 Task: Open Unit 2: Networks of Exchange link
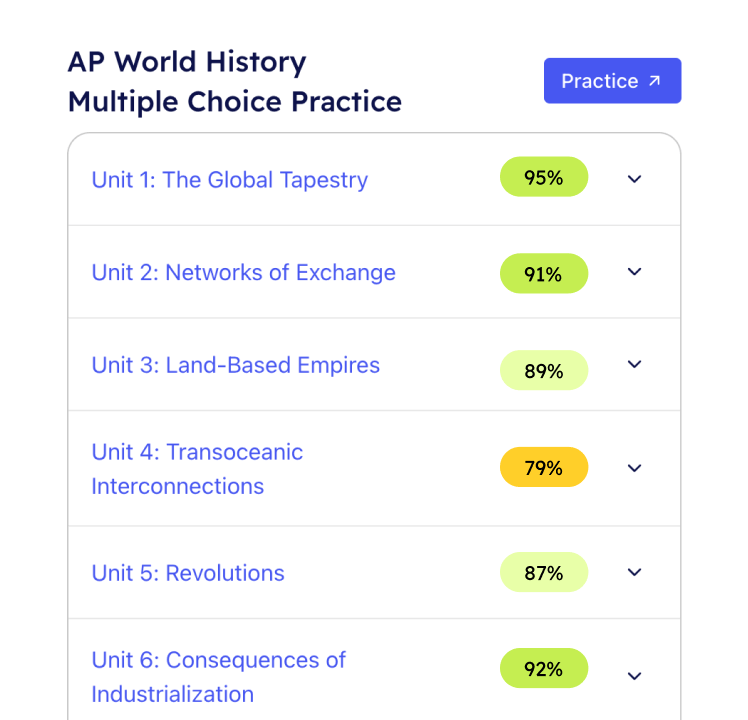[x=244, y=273]
